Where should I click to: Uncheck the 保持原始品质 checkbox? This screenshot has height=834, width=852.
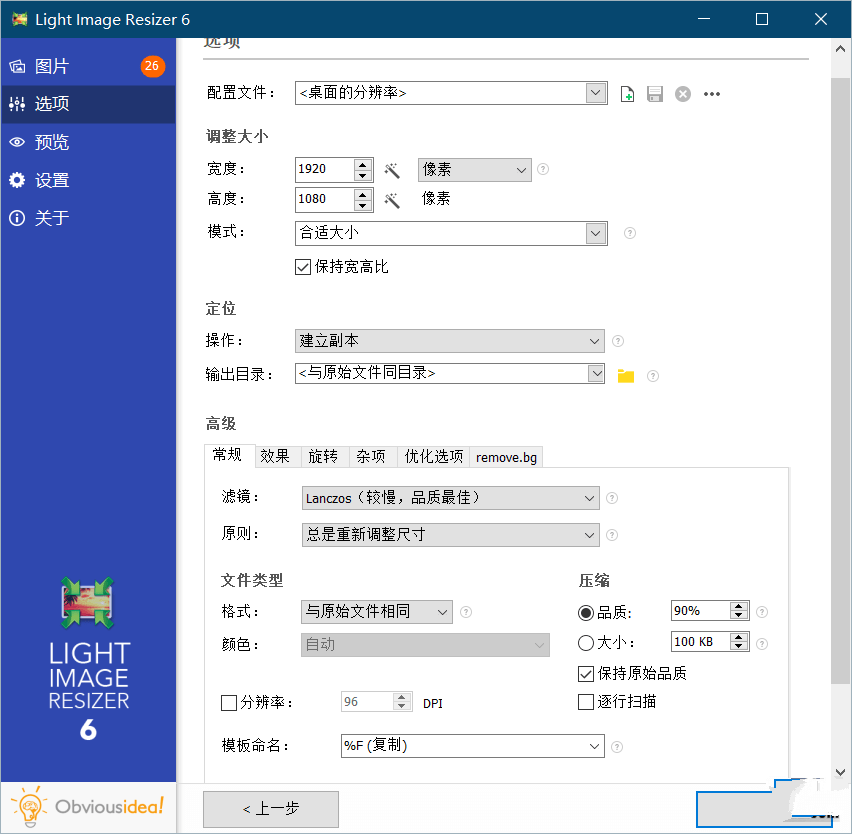pyautogui.click(x=586, y=673)
